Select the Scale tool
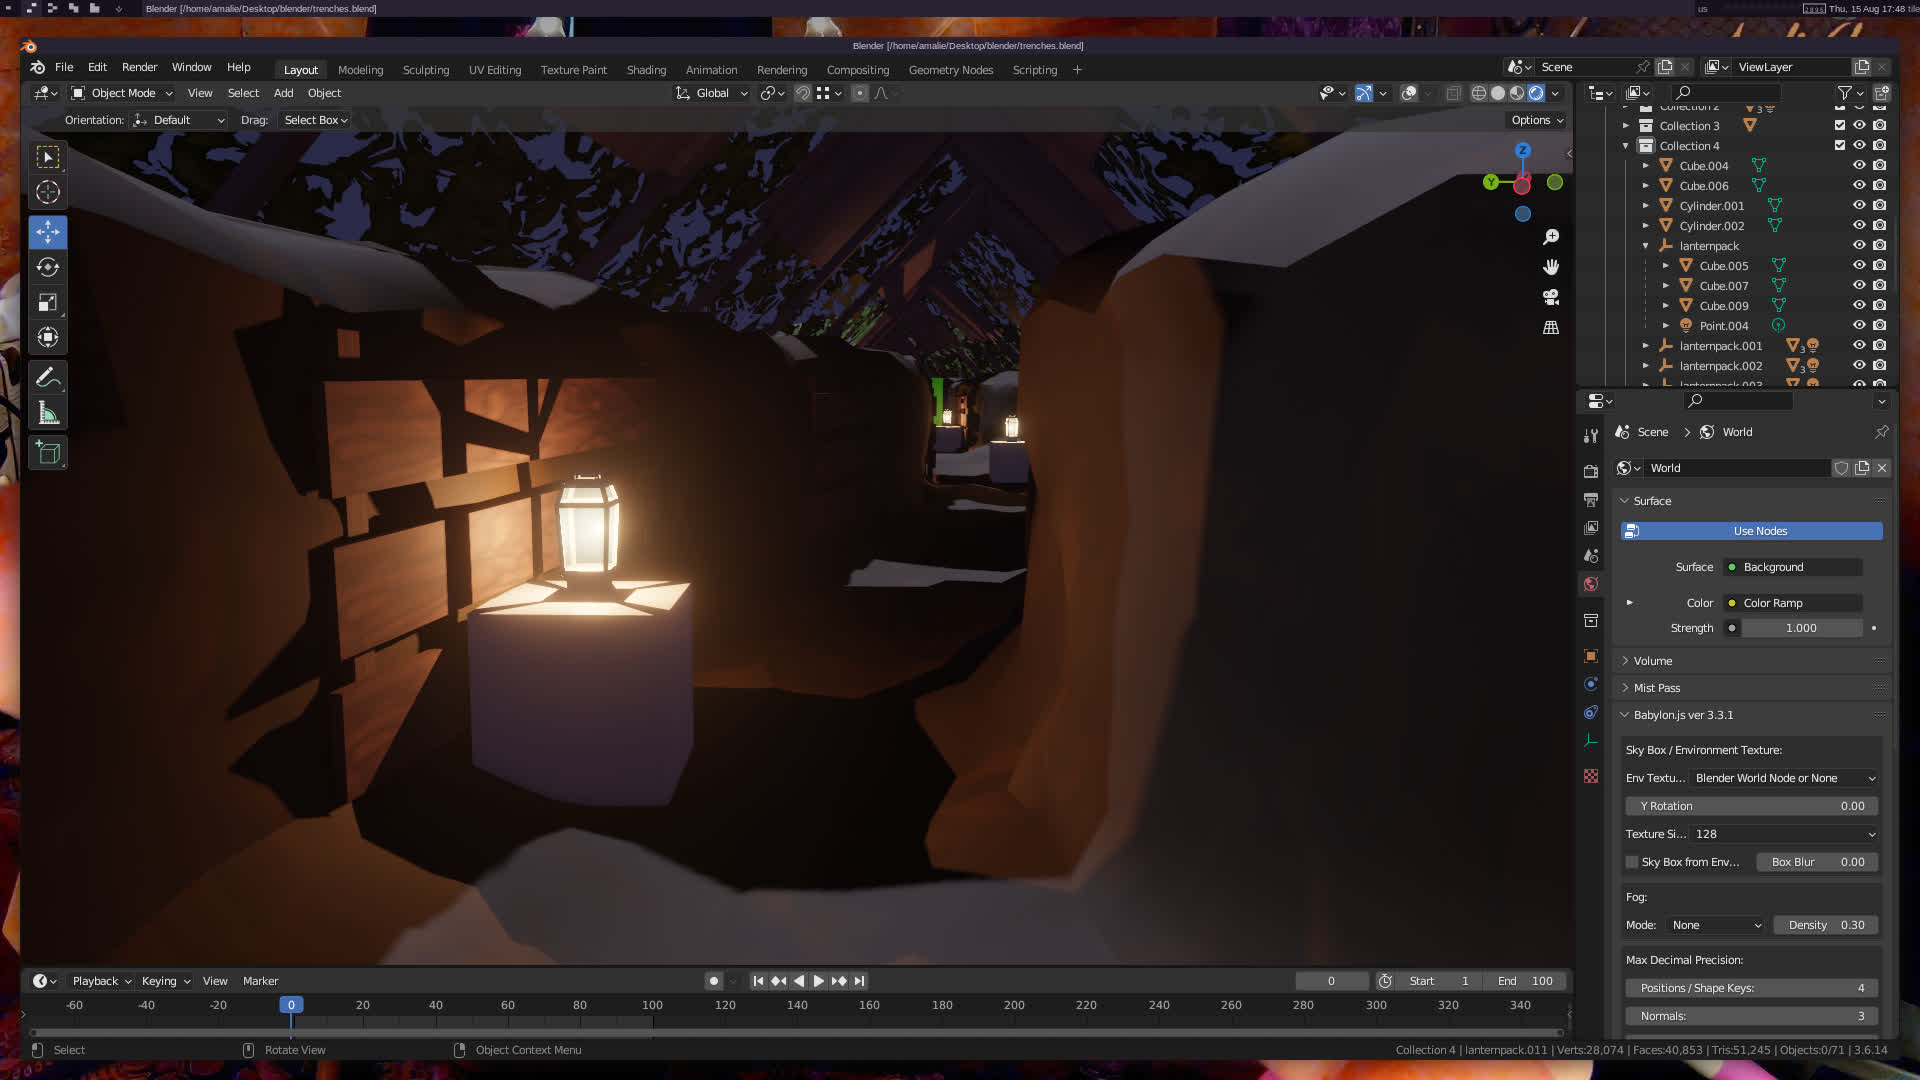Viewport: 1920px width, 1080px height. (47, 302)
